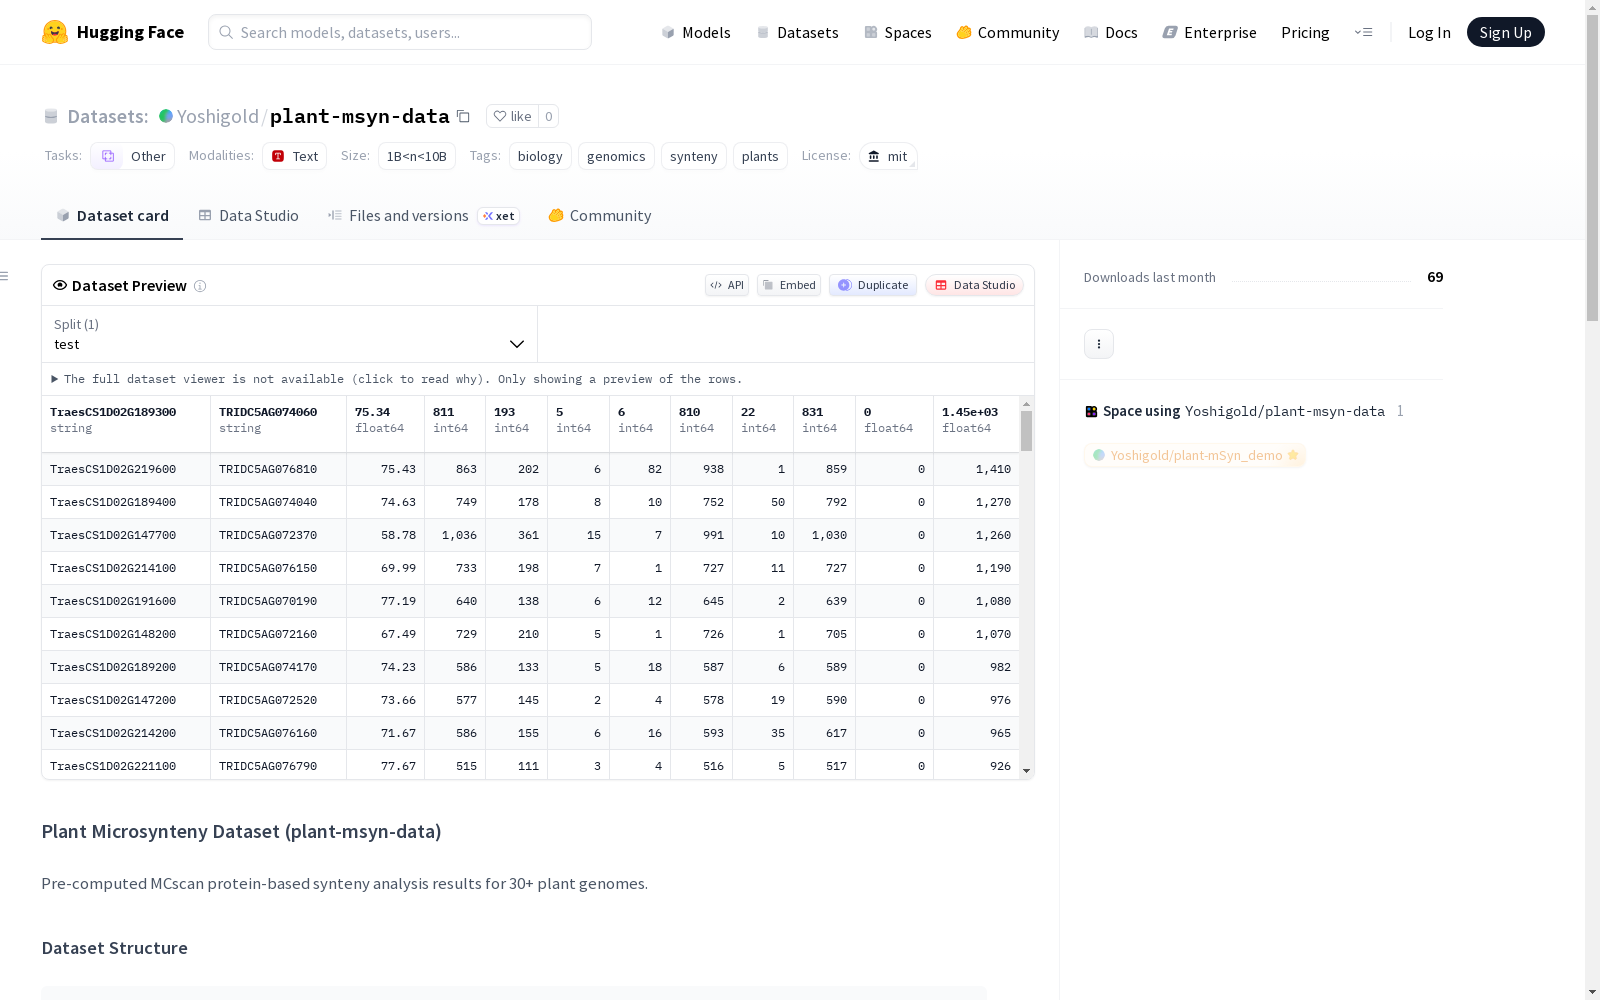1600x1000 pixels.
Task: Open the dataset Community tab
Action: click(x=600, y=215)
